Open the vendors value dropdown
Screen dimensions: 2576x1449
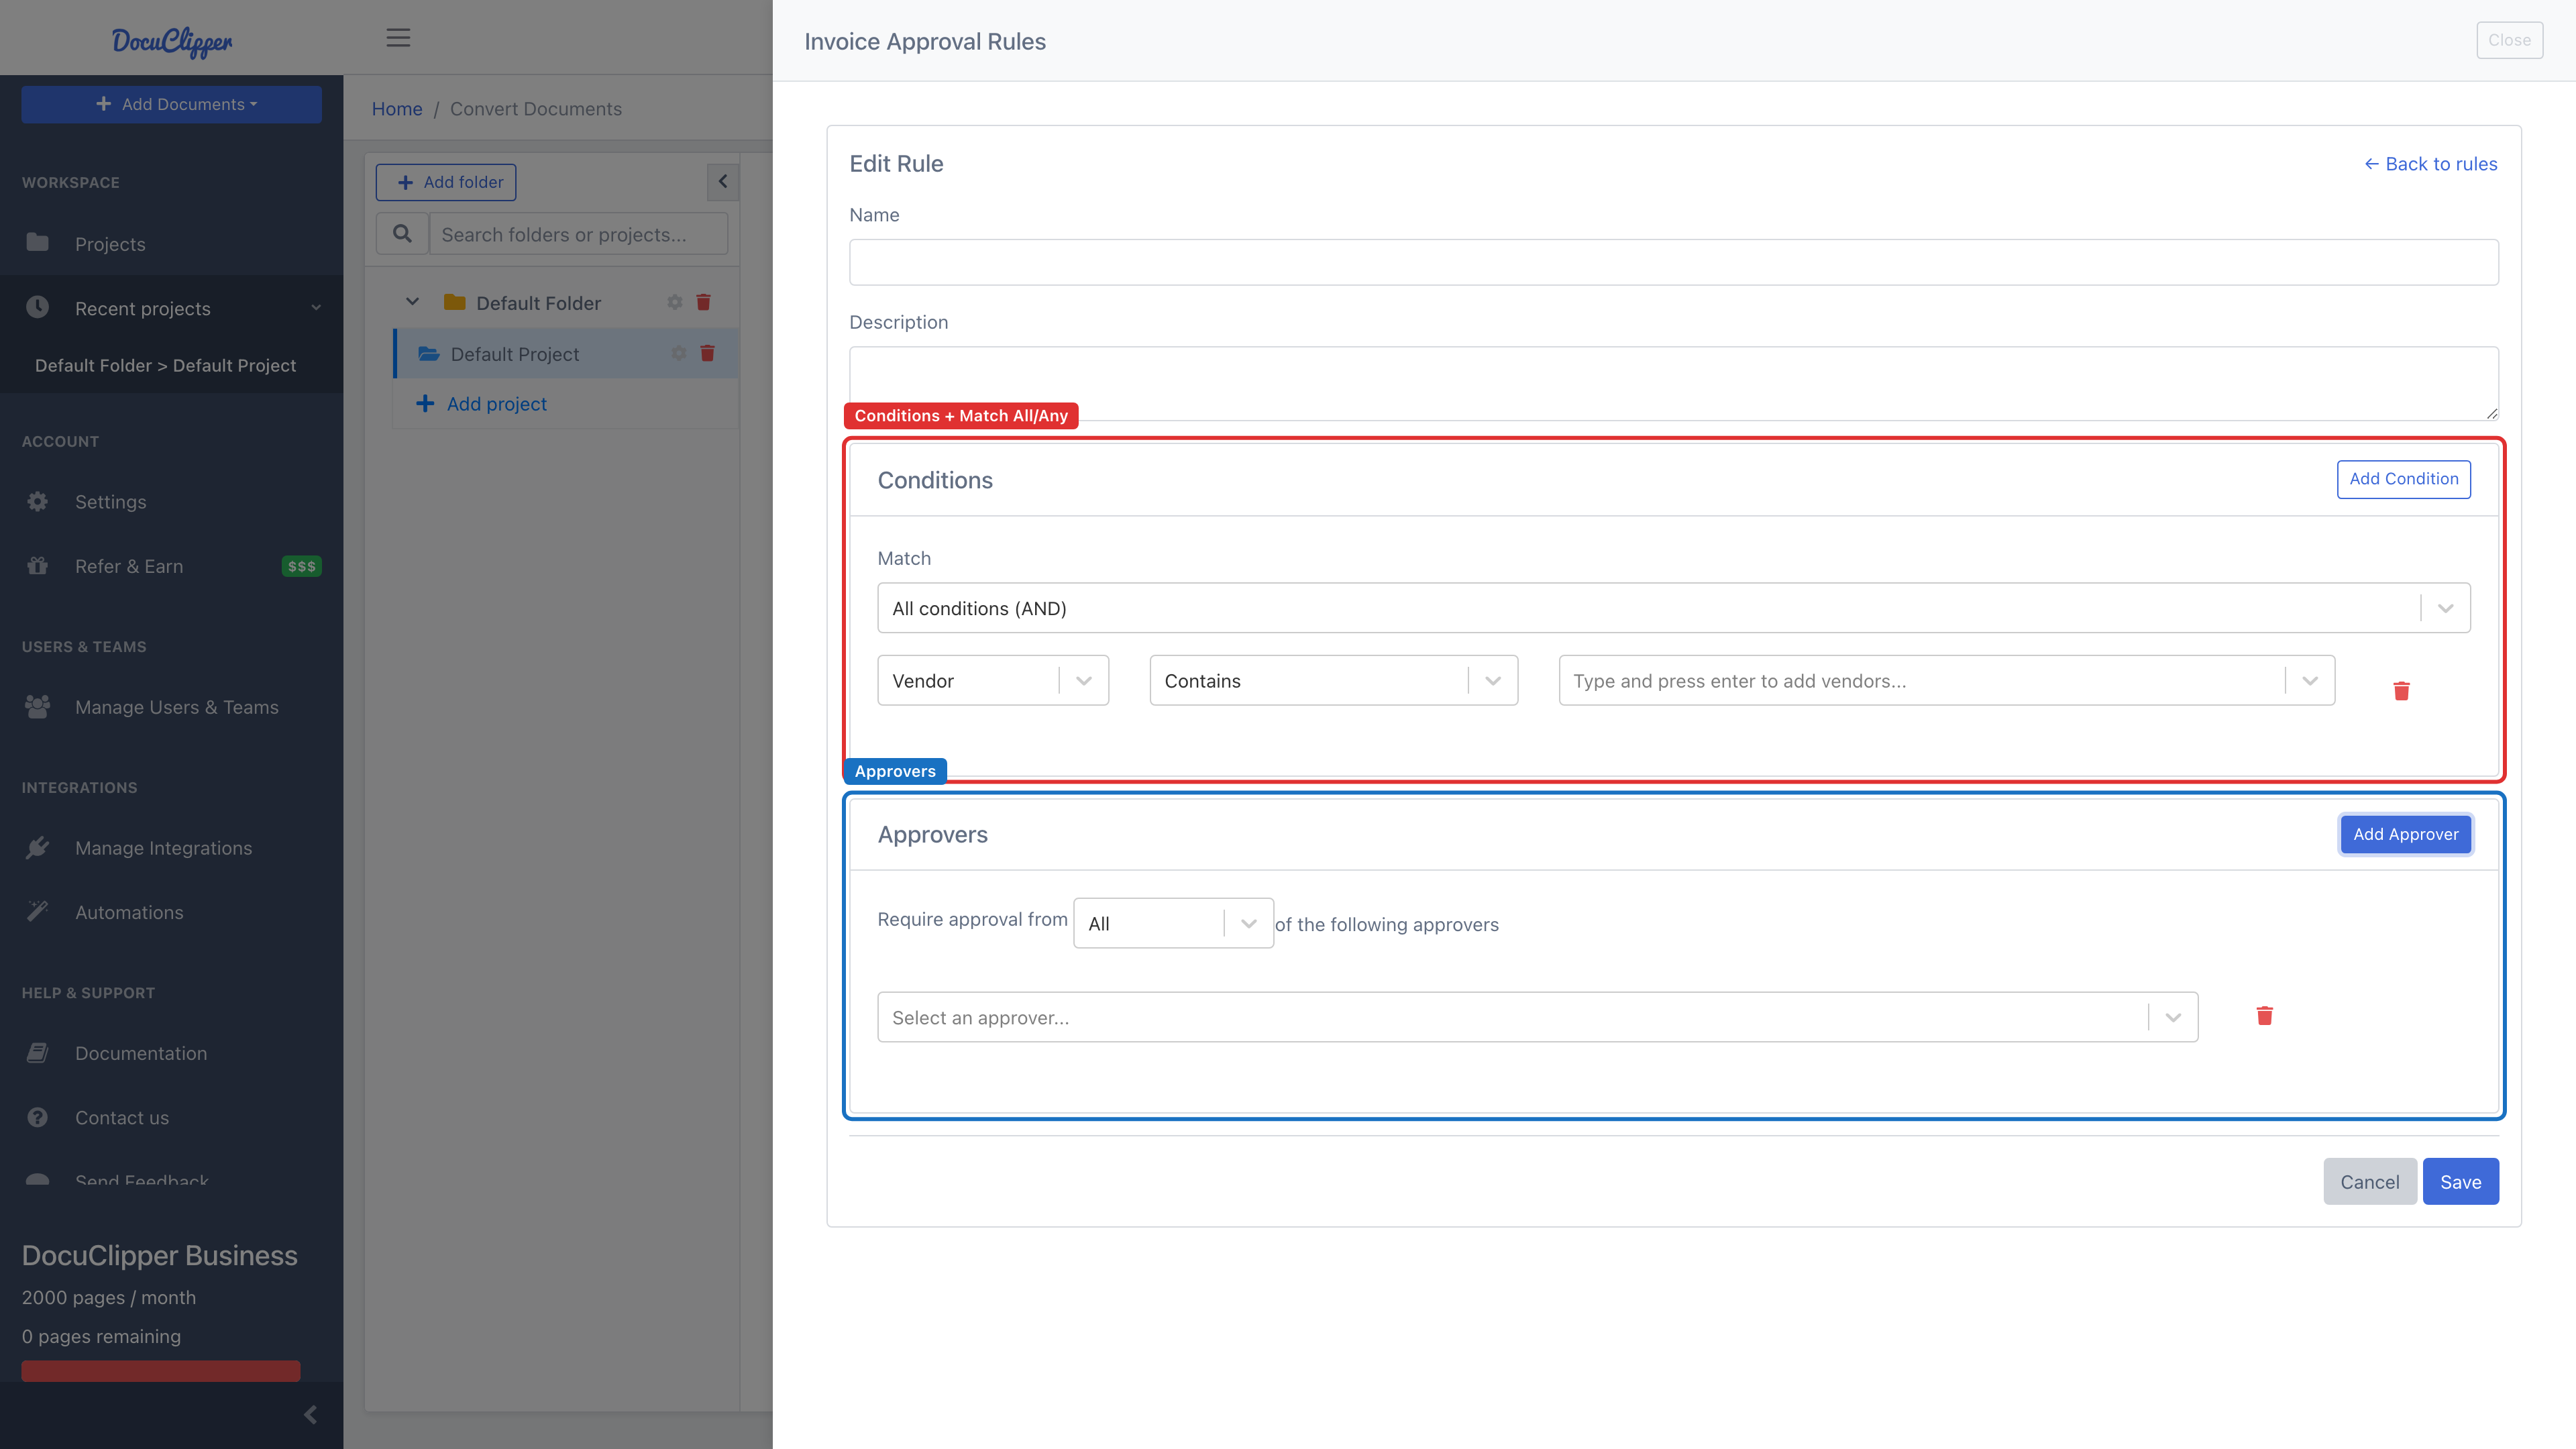point(1946,680)
